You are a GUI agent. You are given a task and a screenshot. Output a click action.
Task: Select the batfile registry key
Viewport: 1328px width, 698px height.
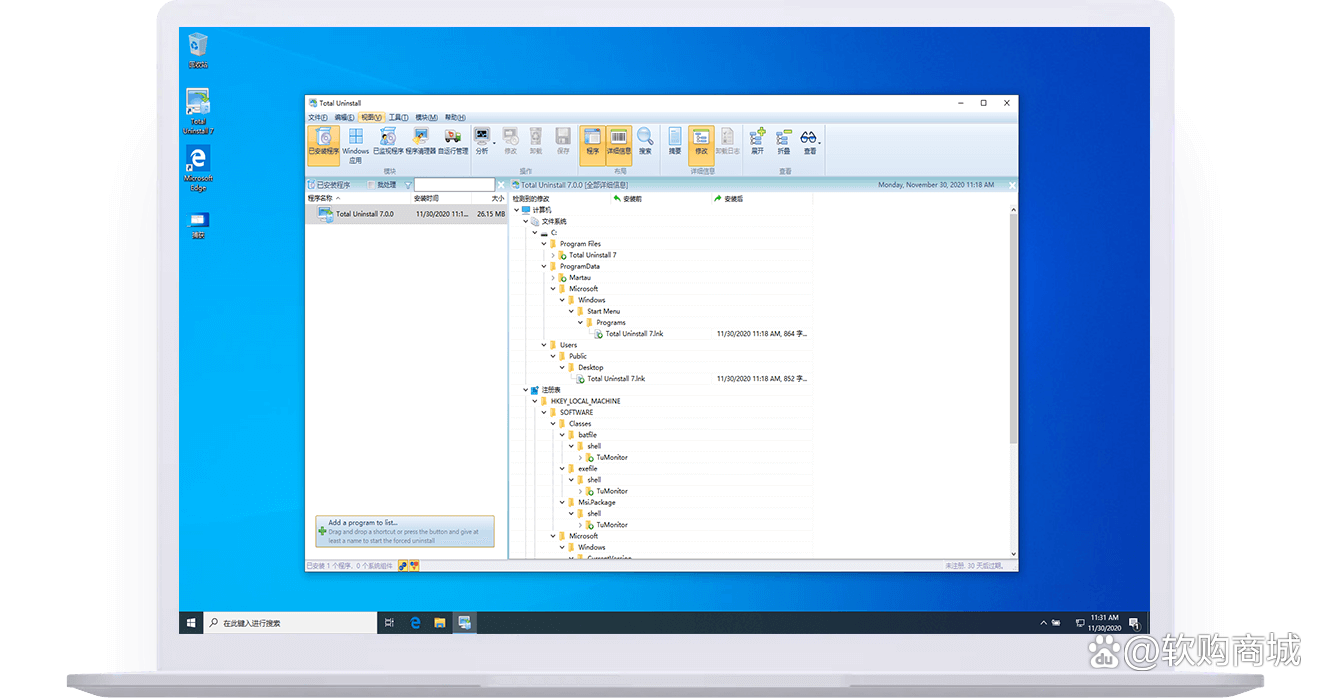pos(587,435)
